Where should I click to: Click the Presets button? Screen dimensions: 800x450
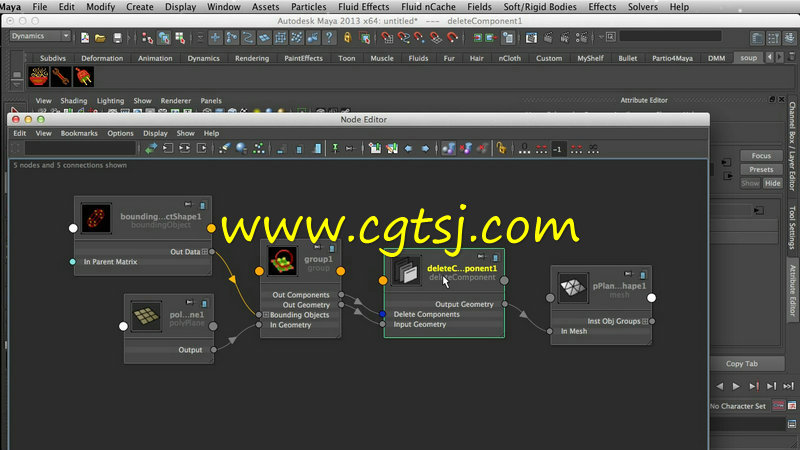click(761, 169)
